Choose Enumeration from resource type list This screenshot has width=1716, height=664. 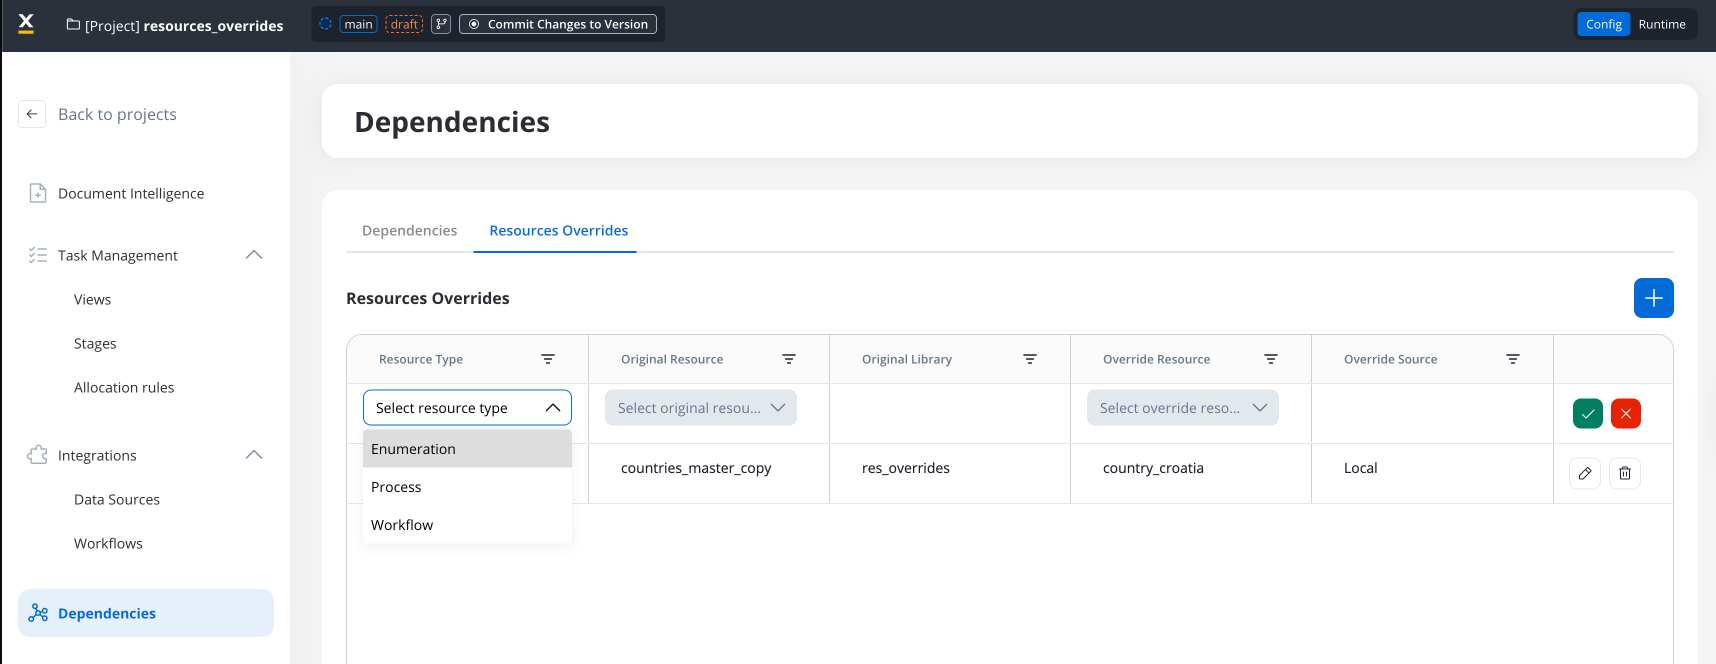414,449
